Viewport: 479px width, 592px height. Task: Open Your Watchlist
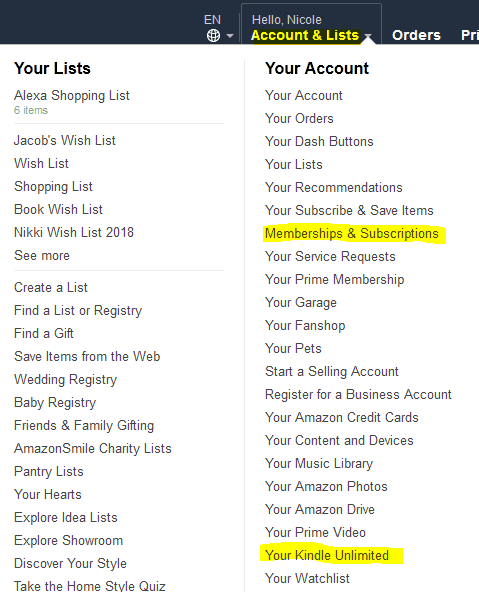[307, 578]
